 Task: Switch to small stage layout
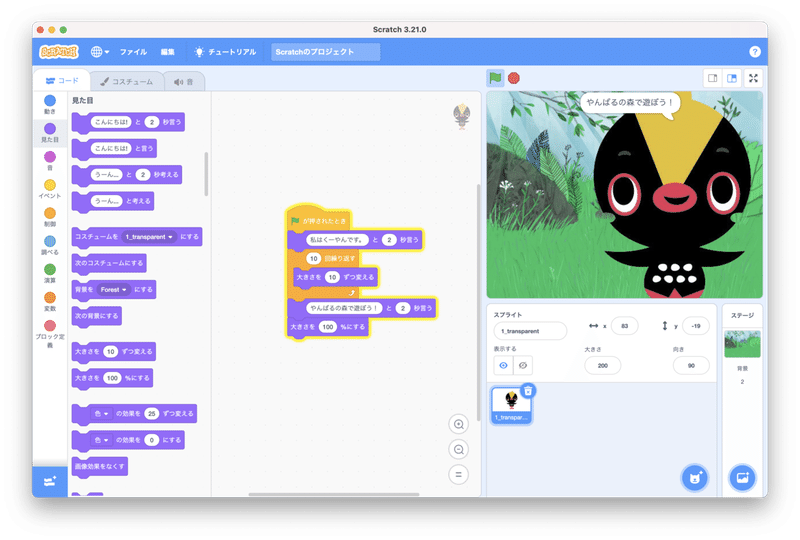712,78
